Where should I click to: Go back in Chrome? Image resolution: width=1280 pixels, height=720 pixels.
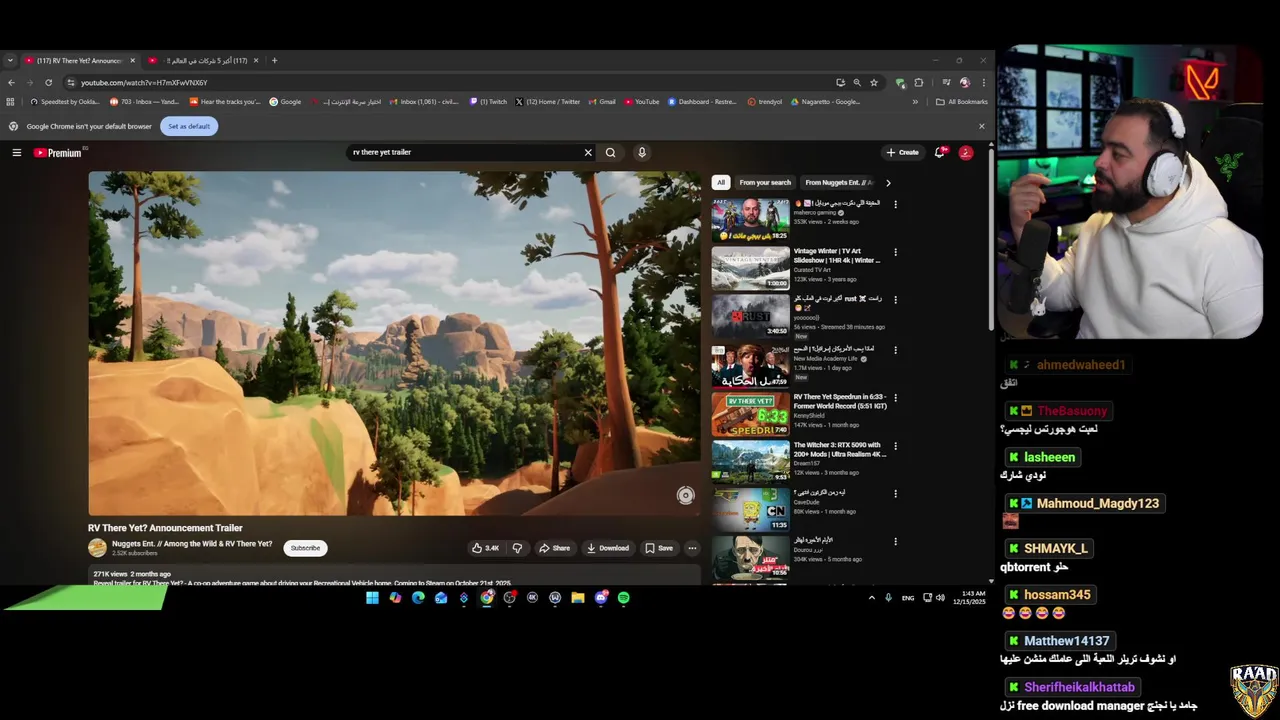coord(11,83)
